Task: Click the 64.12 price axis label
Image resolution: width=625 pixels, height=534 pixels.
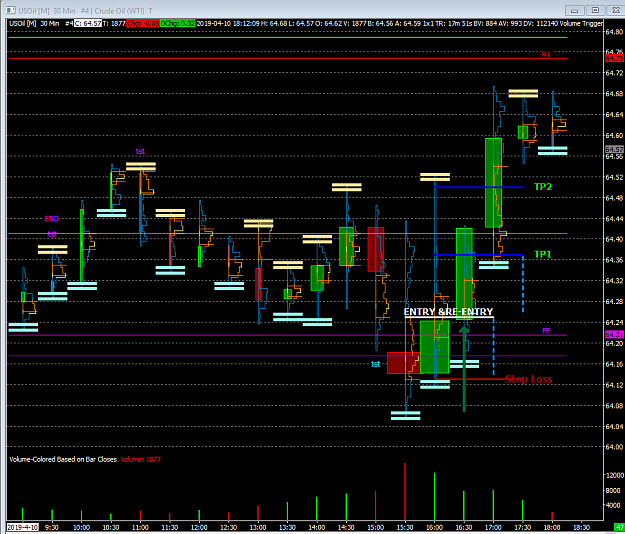Action: tap(614, 385)
